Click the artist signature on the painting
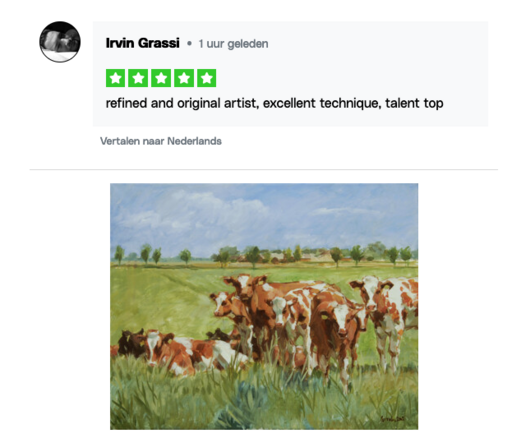512x438 pixels. (x=392, y=418)
